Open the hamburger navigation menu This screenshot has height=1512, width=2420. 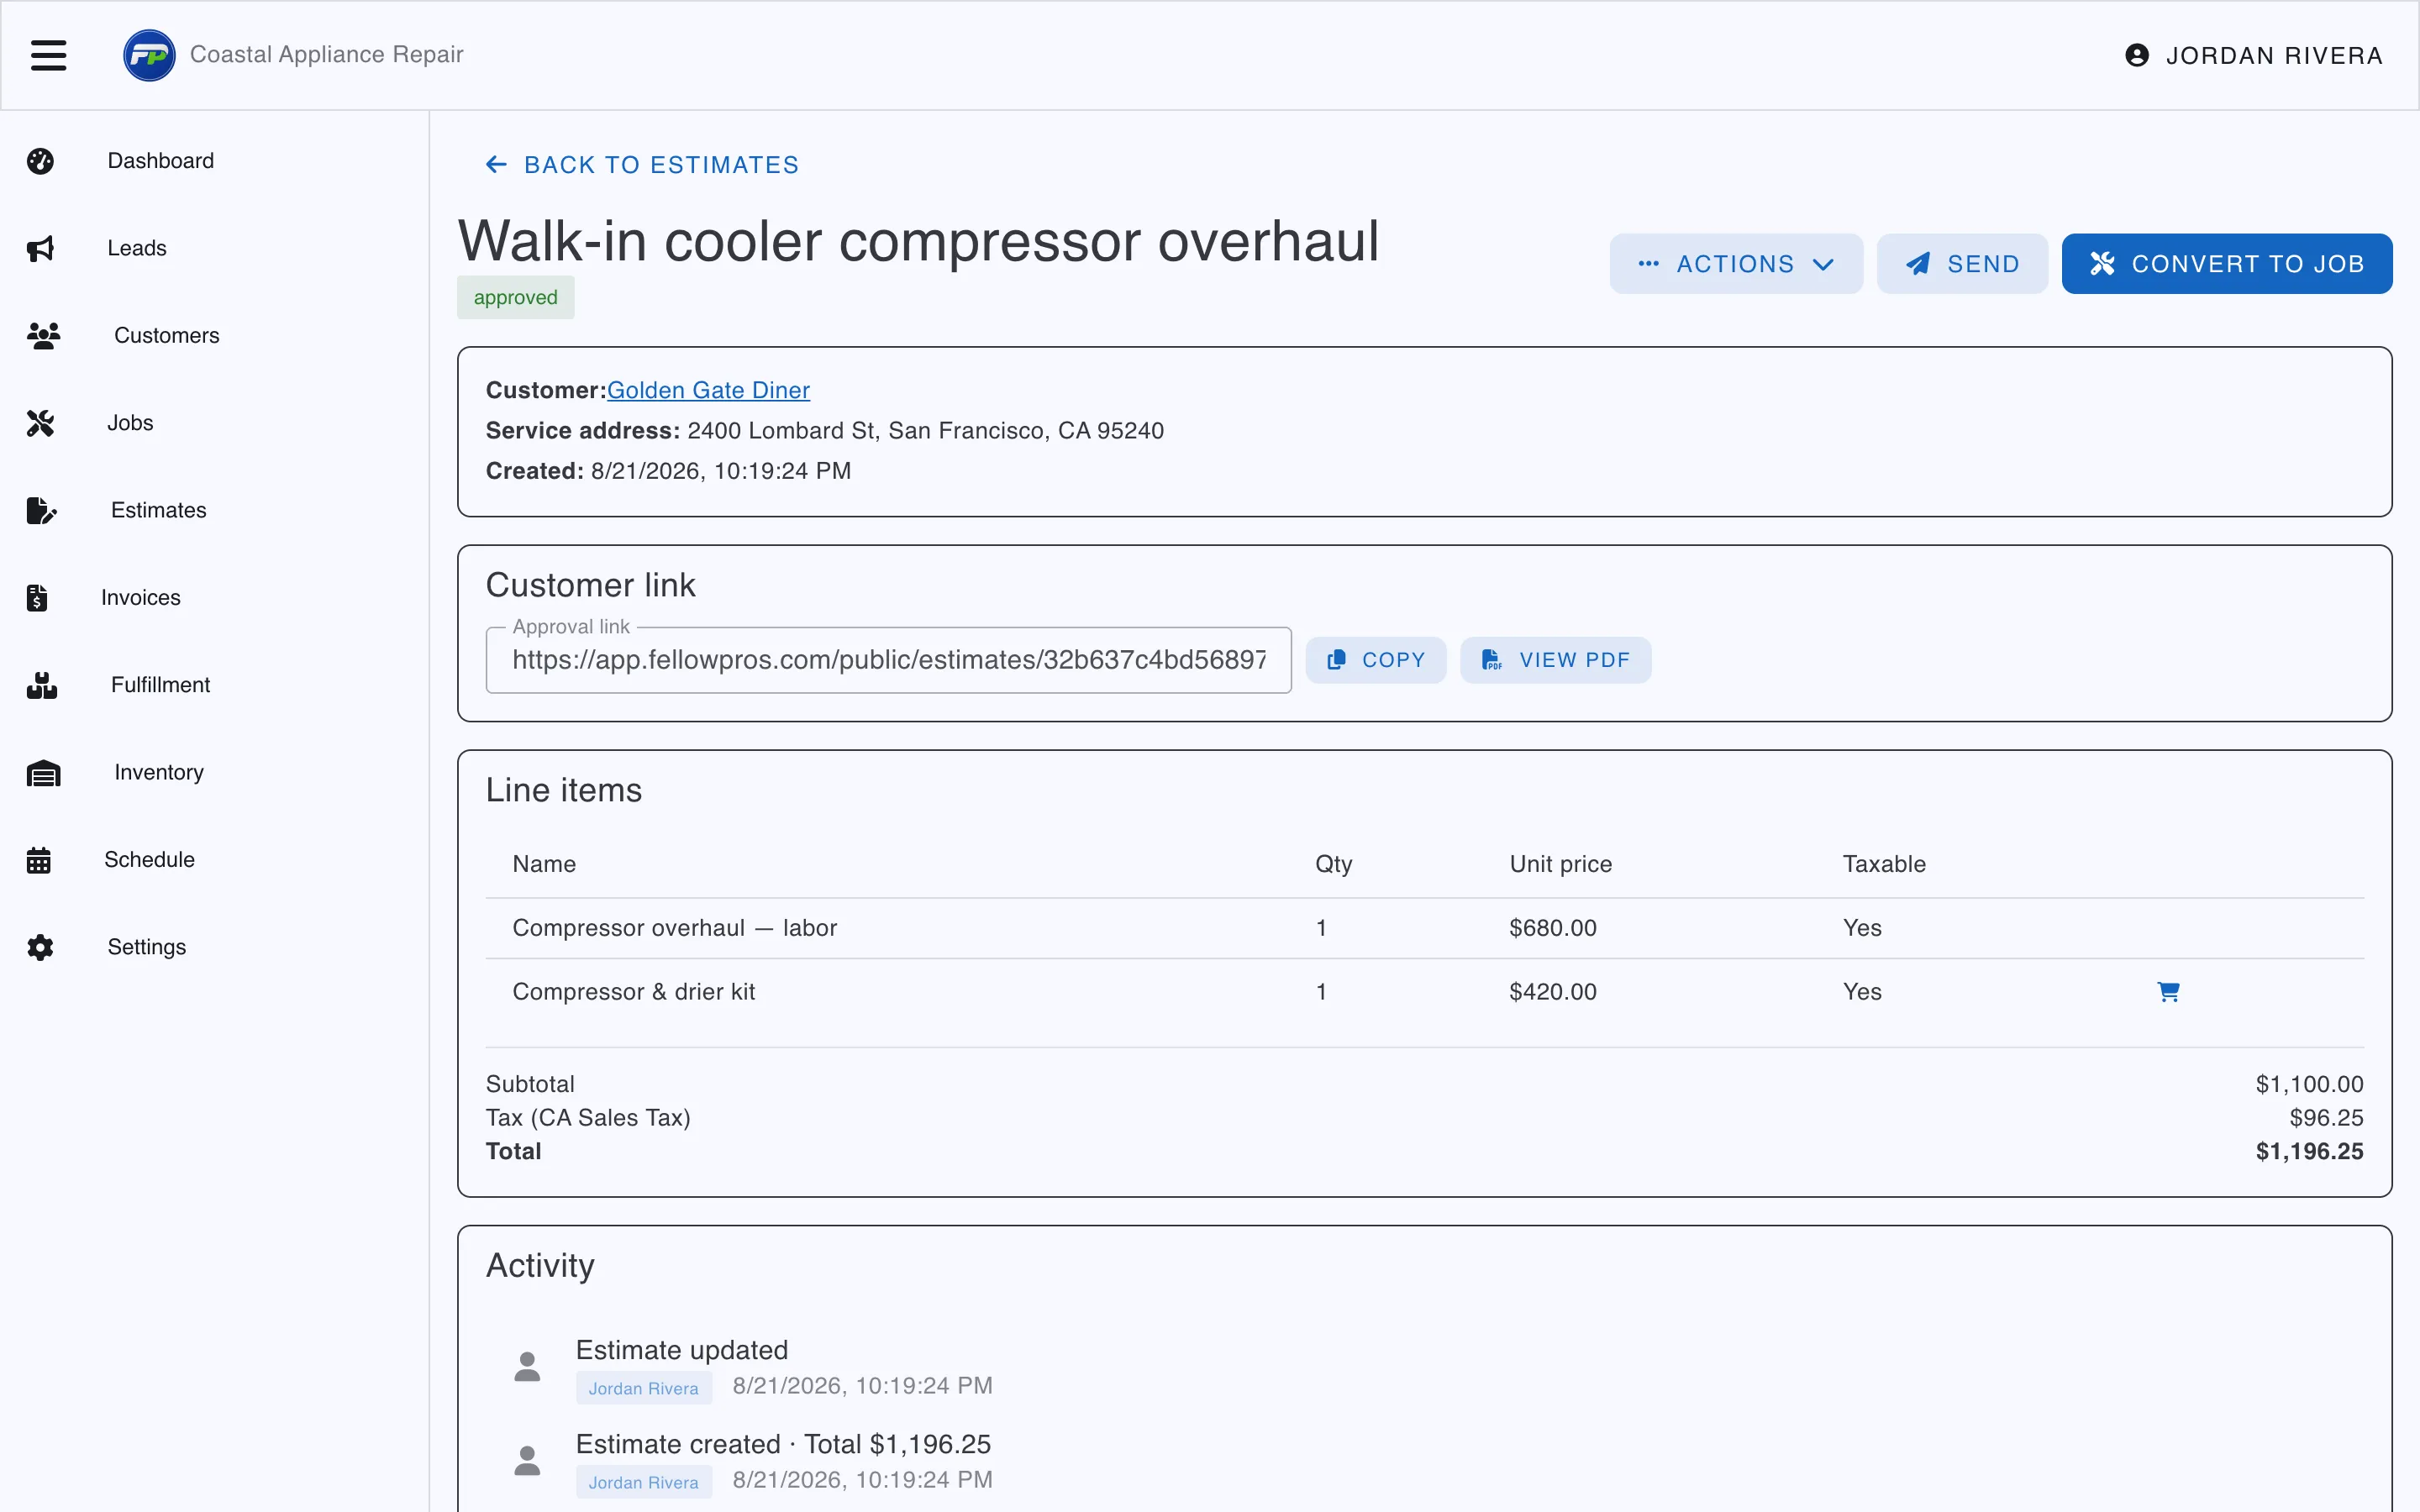tap(48, 55)
